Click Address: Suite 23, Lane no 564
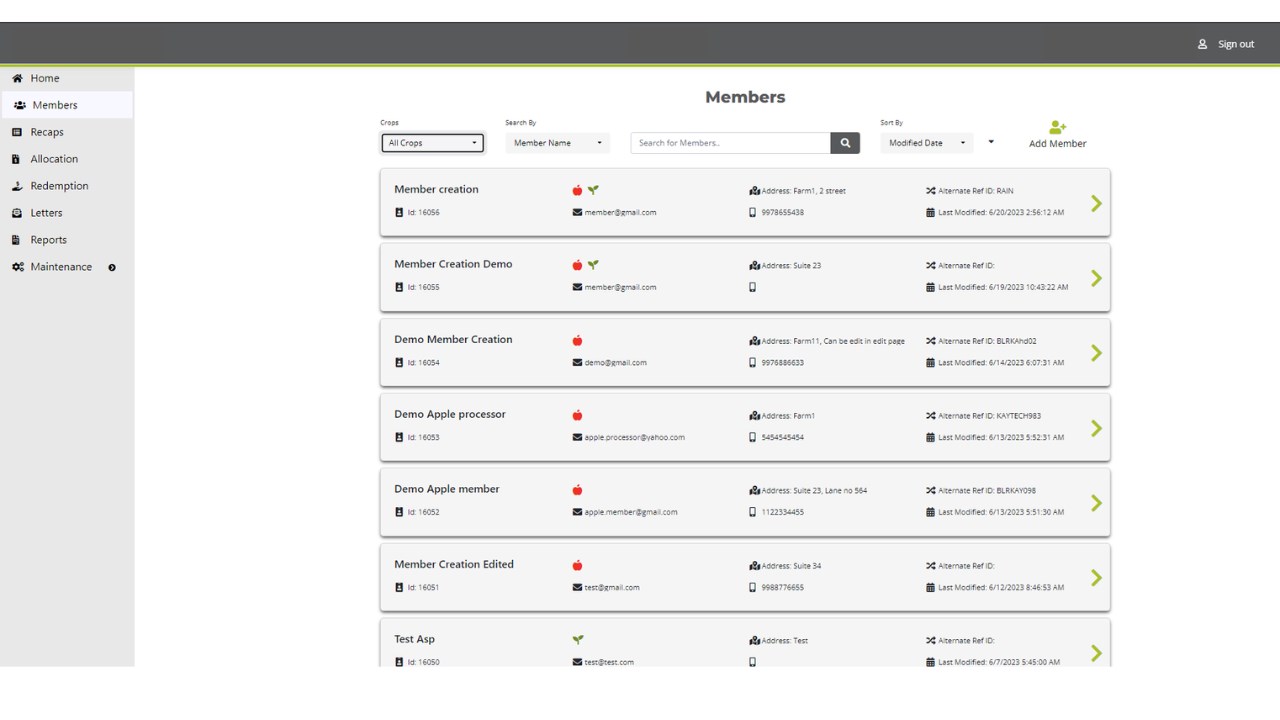The width and height of the screenshot is (1280, 720). [814, 491]
